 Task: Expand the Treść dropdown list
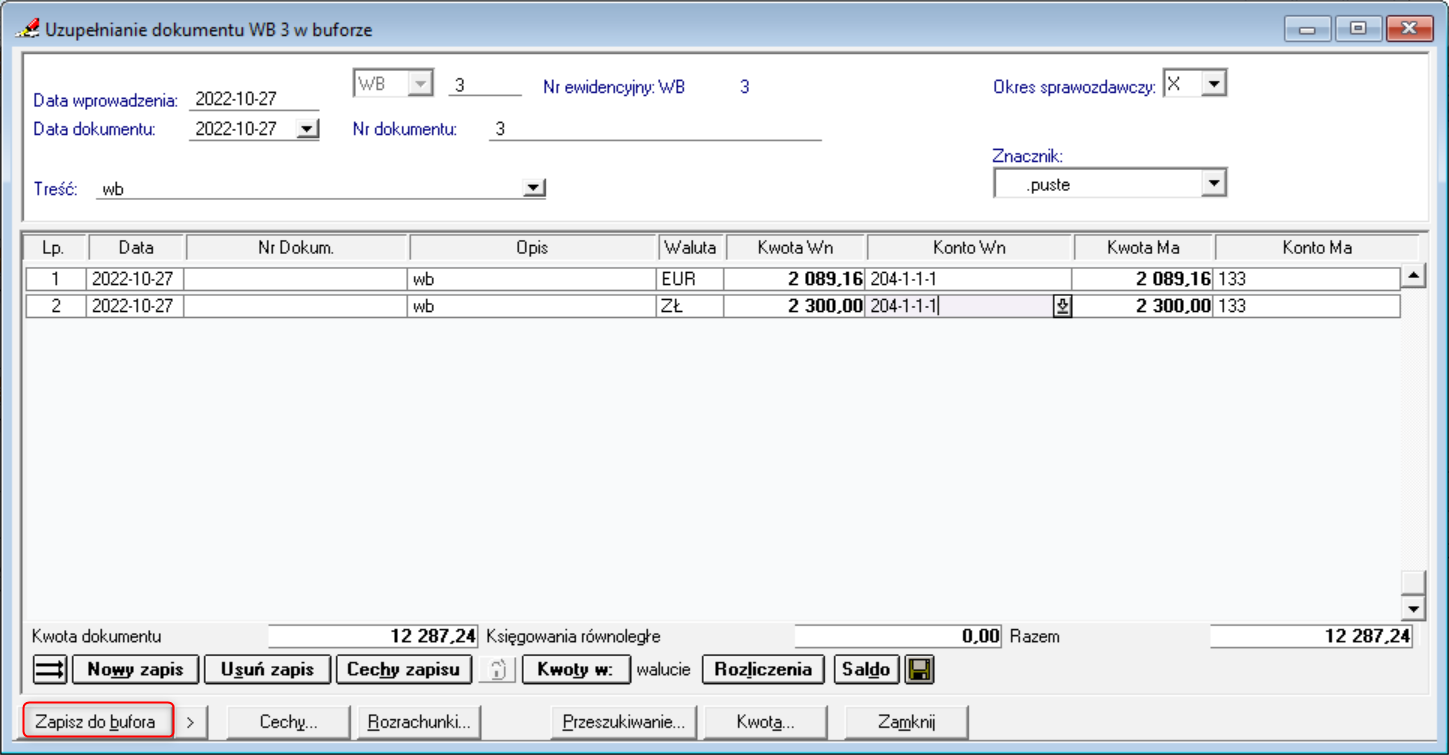[x=534, y=188]
